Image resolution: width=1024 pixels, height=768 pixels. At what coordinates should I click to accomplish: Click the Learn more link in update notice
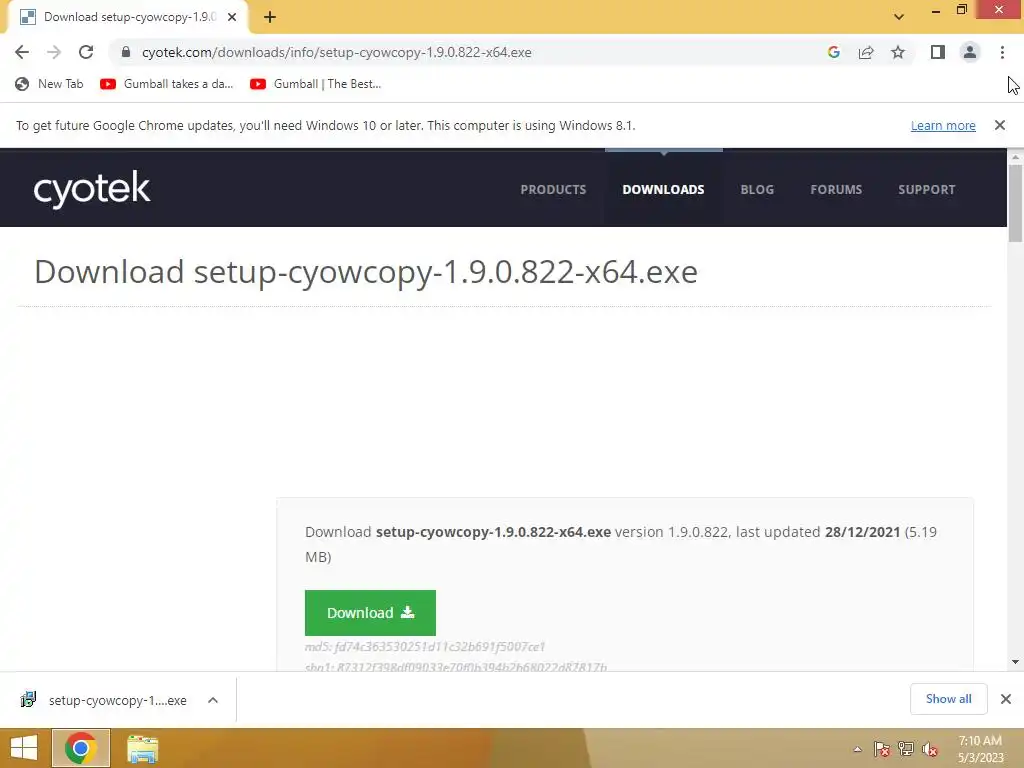coord(943,125)
